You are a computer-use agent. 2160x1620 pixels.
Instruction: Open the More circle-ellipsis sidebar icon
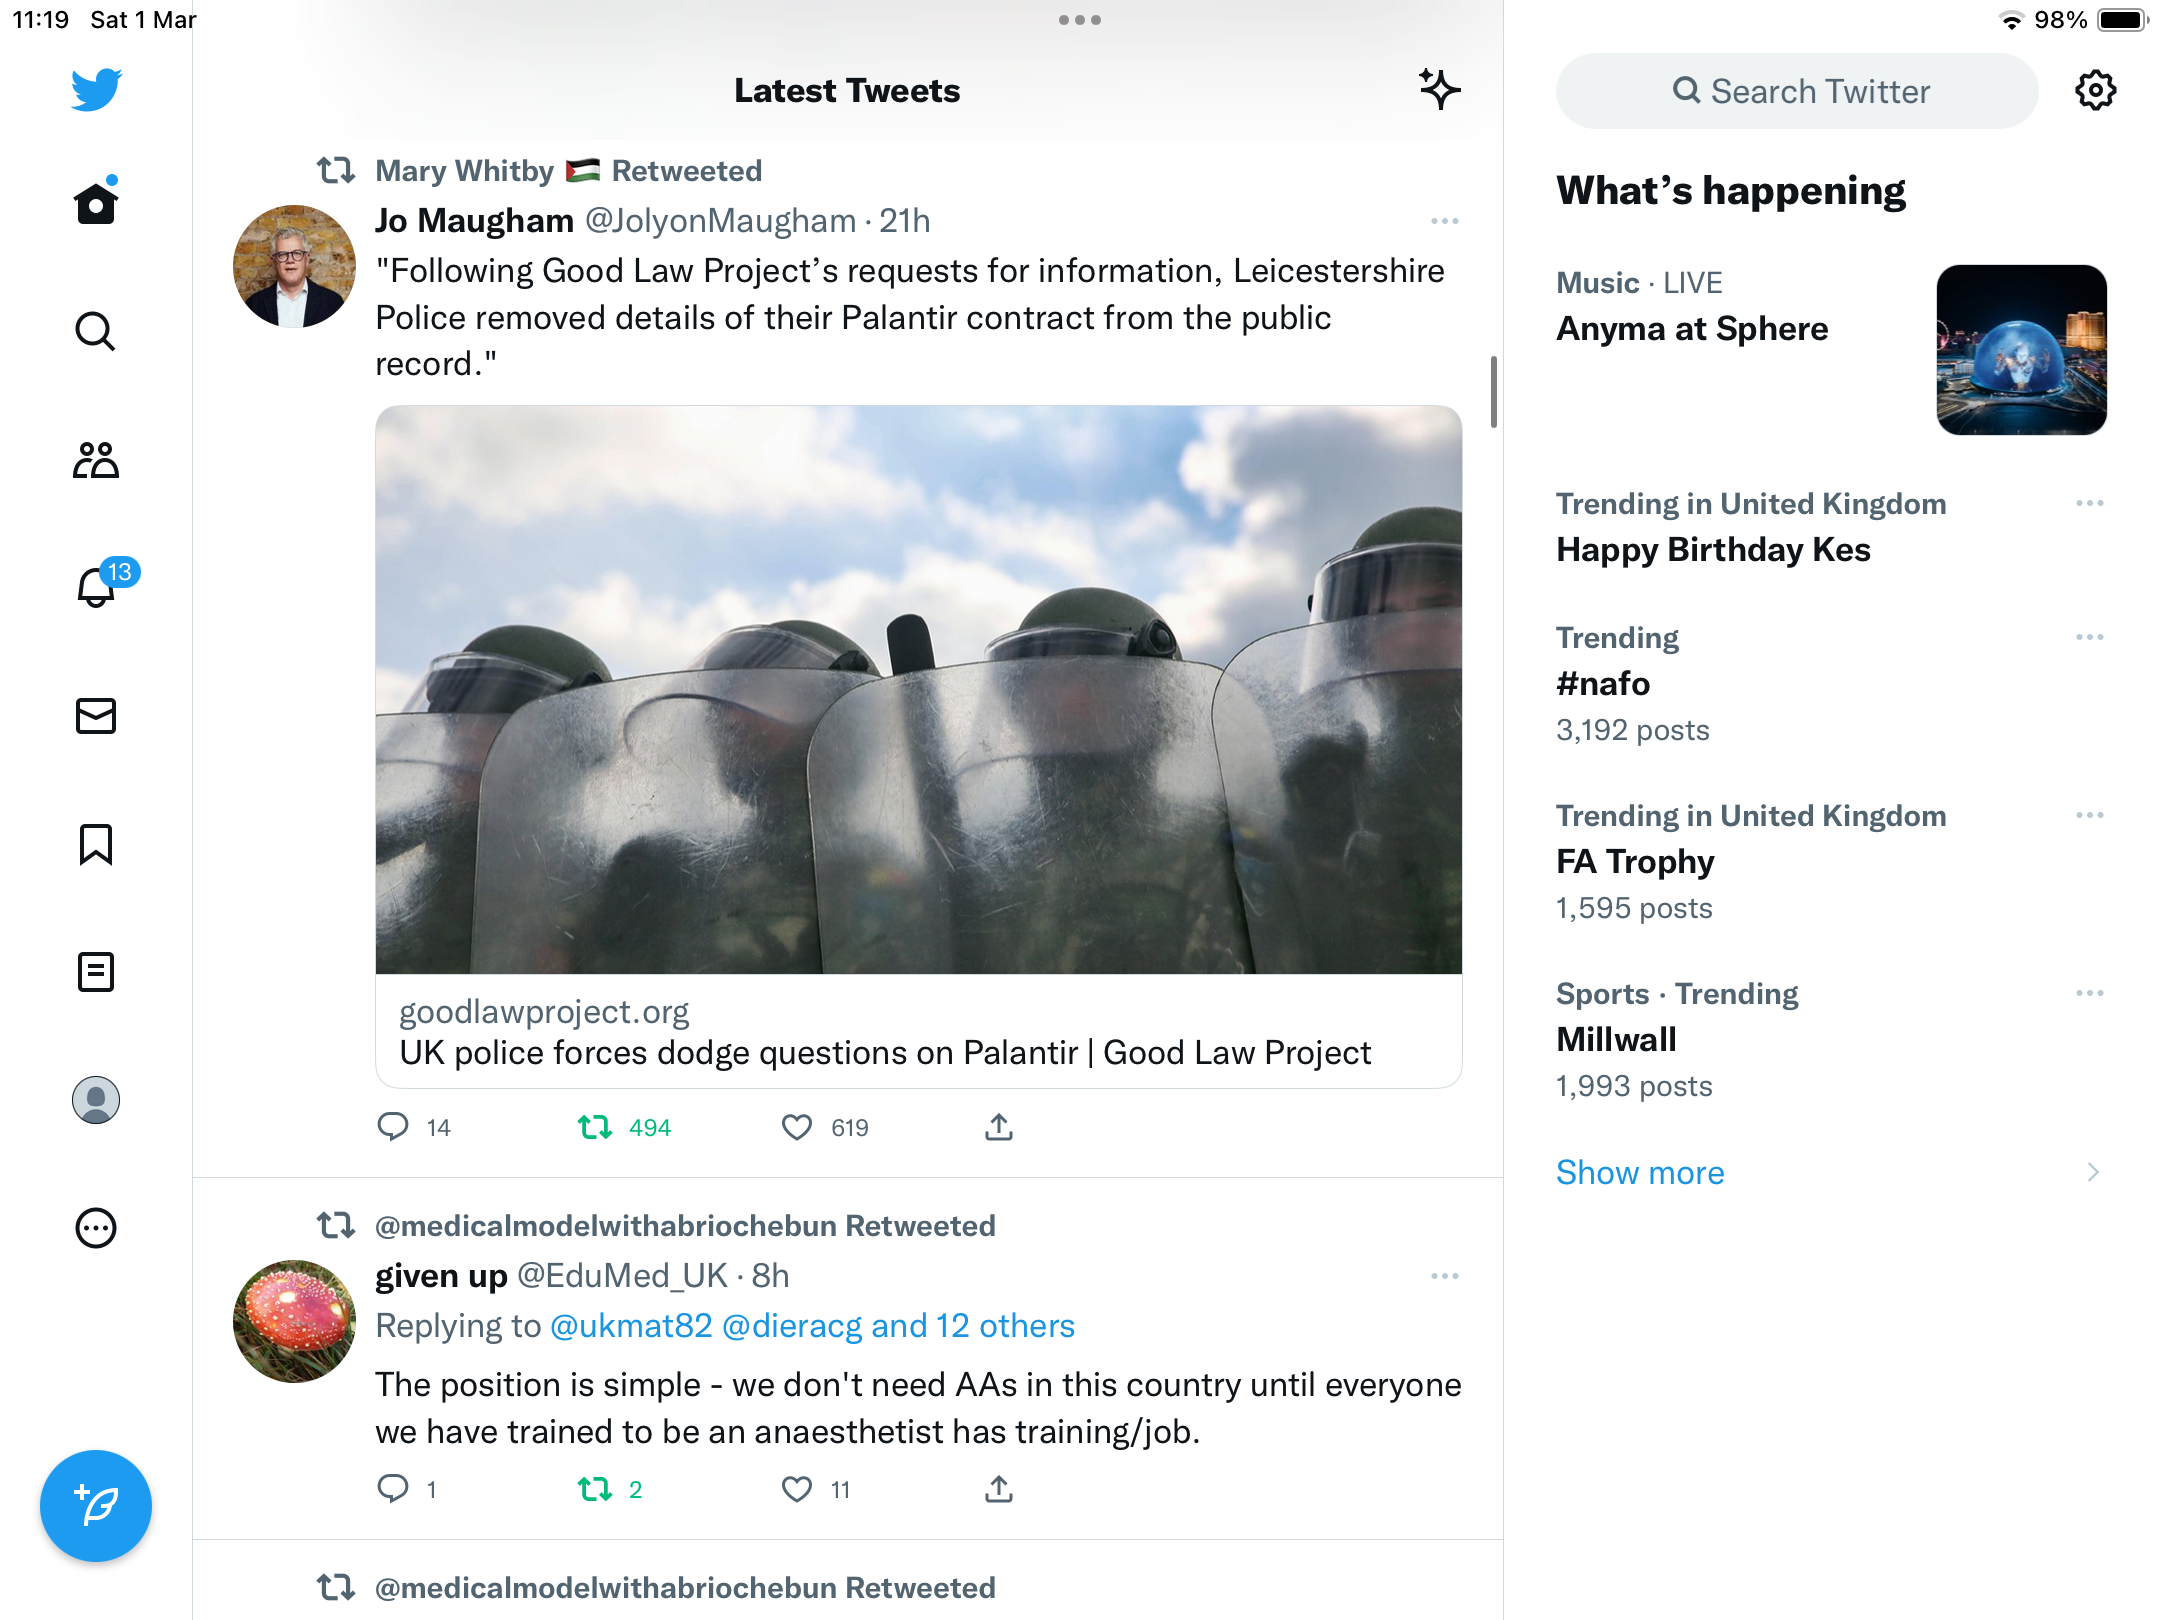pos(96,1228)
